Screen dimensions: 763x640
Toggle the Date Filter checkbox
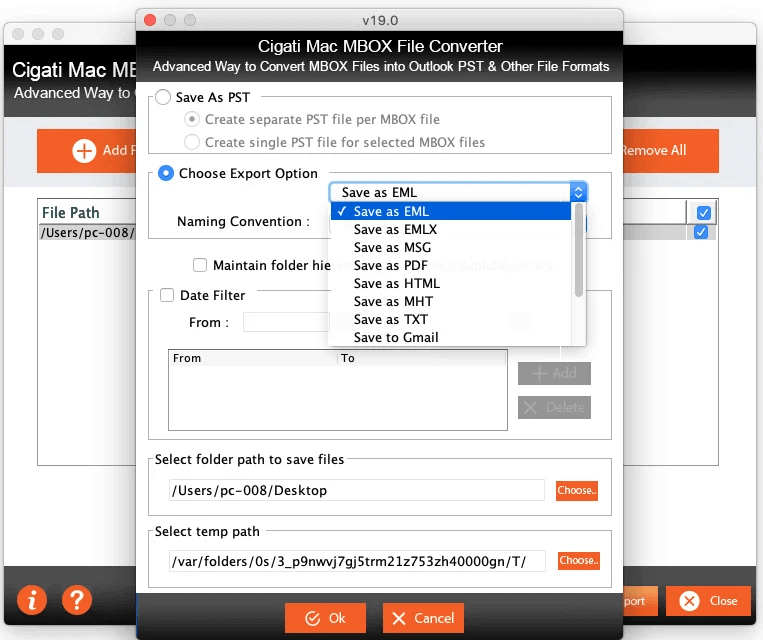point(167,295)
